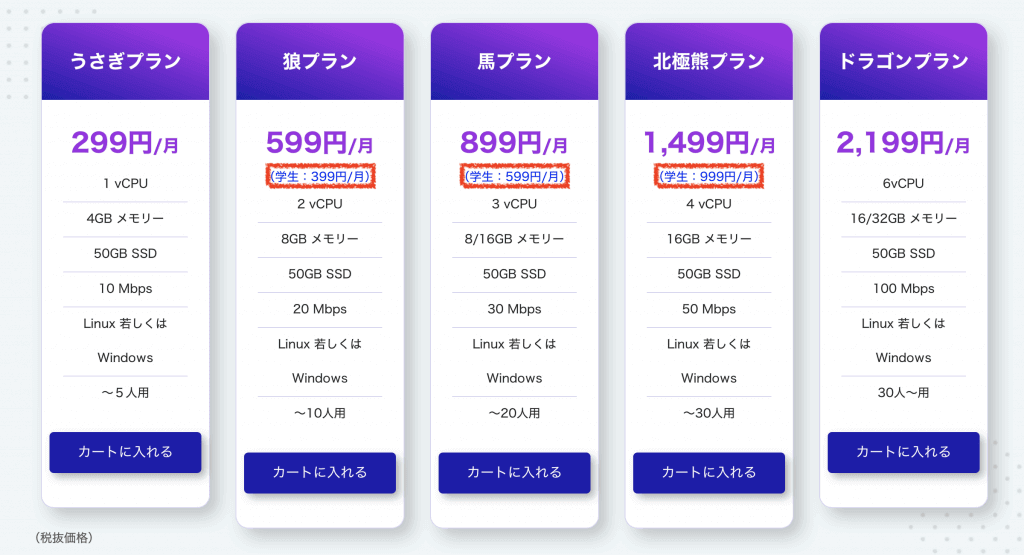Click student price 学生：999円/月
The width and height of the screenshot is (1024, 555).
click(x=709, y=176)
